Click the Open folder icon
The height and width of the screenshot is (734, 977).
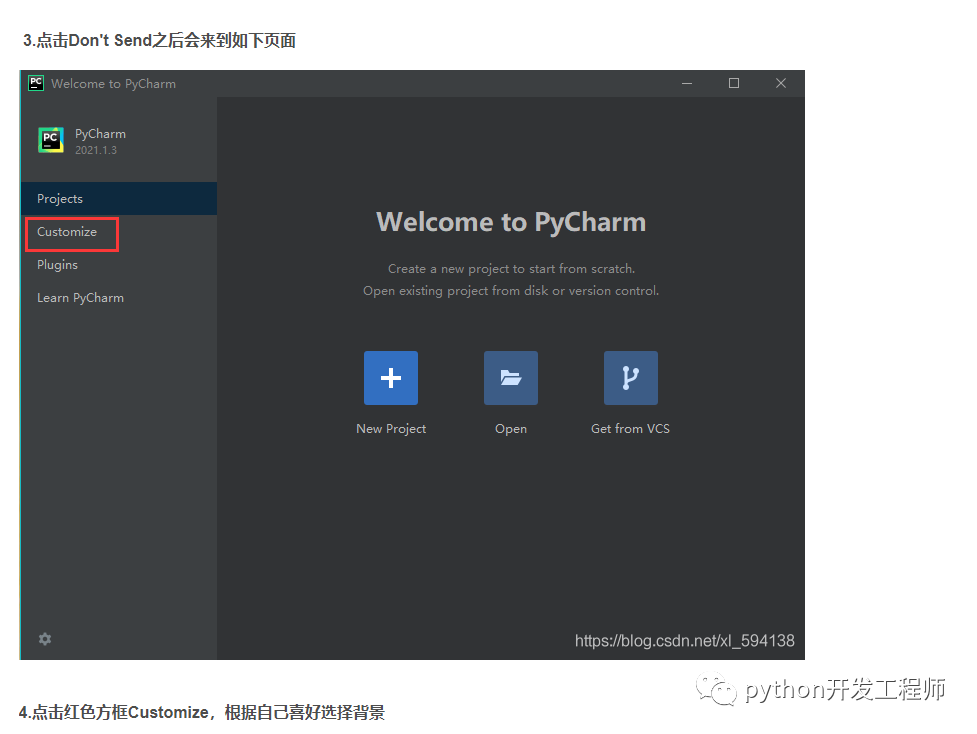(x=510, y=378)
